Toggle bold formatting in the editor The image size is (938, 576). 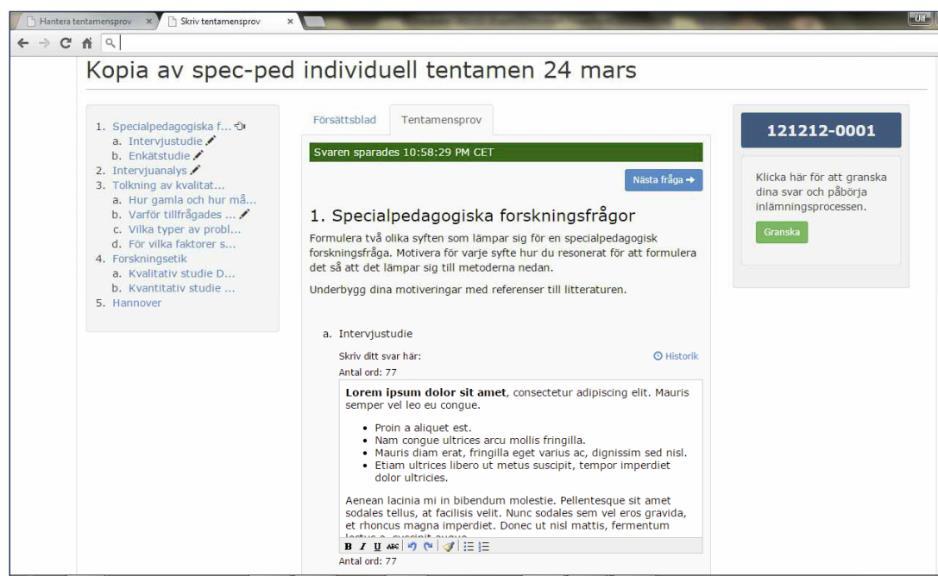[x=348, y=546]
